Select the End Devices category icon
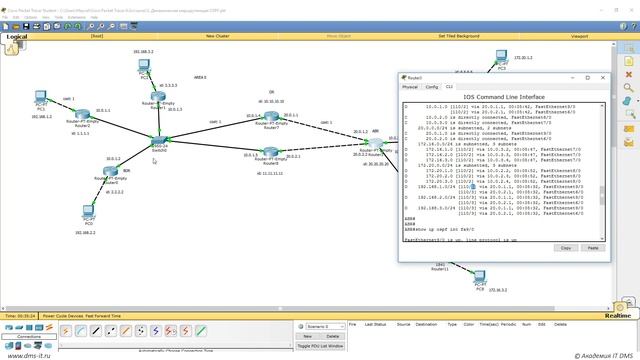 click(x=9, y=346)
